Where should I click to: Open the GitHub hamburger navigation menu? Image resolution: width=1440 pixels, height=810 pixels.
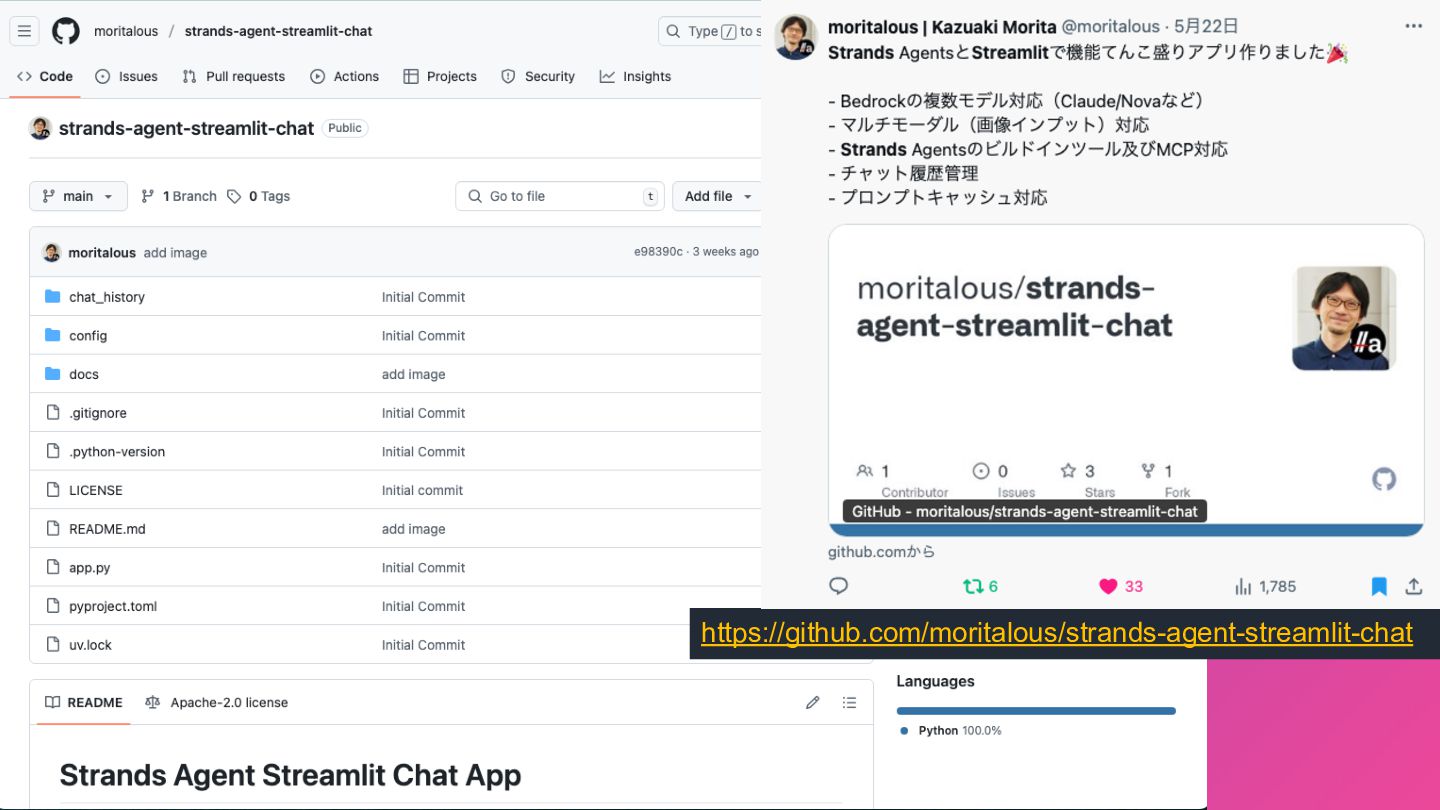tap(25, 31)
